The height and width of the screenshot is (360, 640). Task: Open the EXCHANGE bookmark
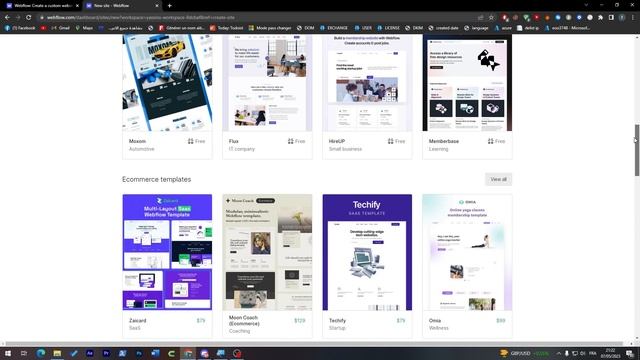pos(334,28)
